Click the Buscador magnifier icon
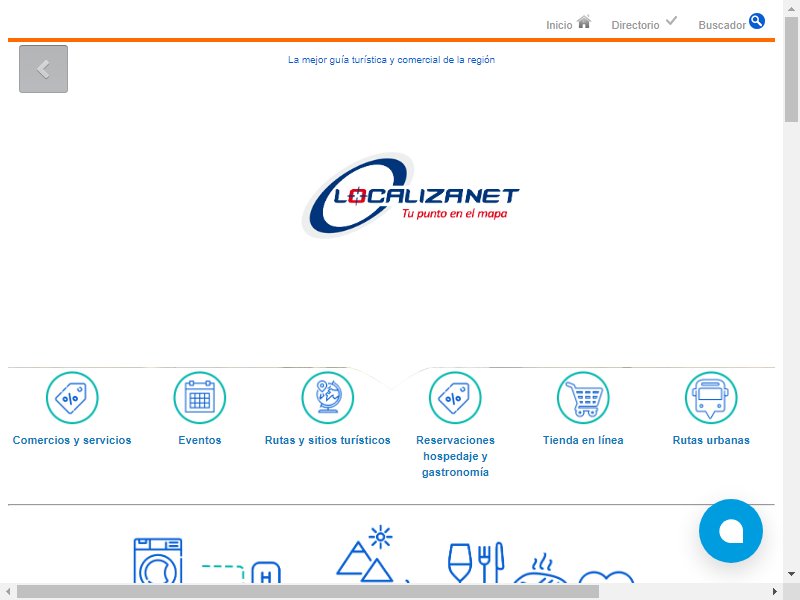Viewport: 800px width, 600px height. 757,21
